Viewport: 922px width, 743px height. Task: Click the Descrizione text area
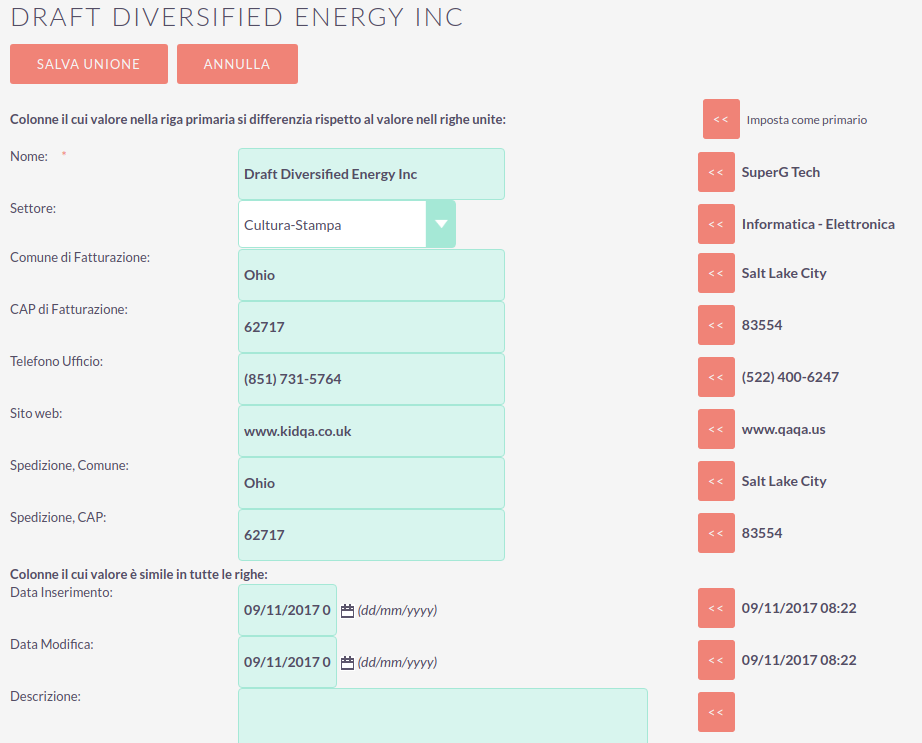pos(443,716)
